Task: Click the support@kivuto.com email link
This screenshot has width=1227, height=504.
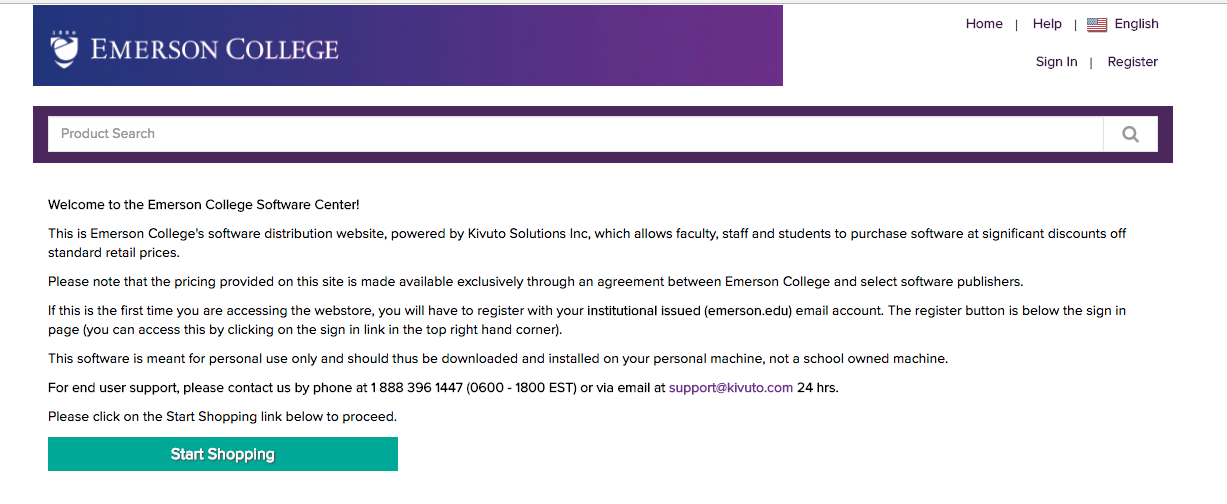Action: click(731, 388)
